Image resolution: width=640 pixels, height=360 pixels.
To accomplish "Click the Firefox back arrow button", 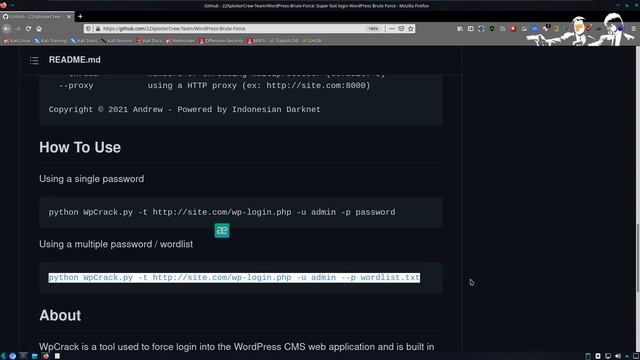I will pyautogui.click(x=7, y=29).
